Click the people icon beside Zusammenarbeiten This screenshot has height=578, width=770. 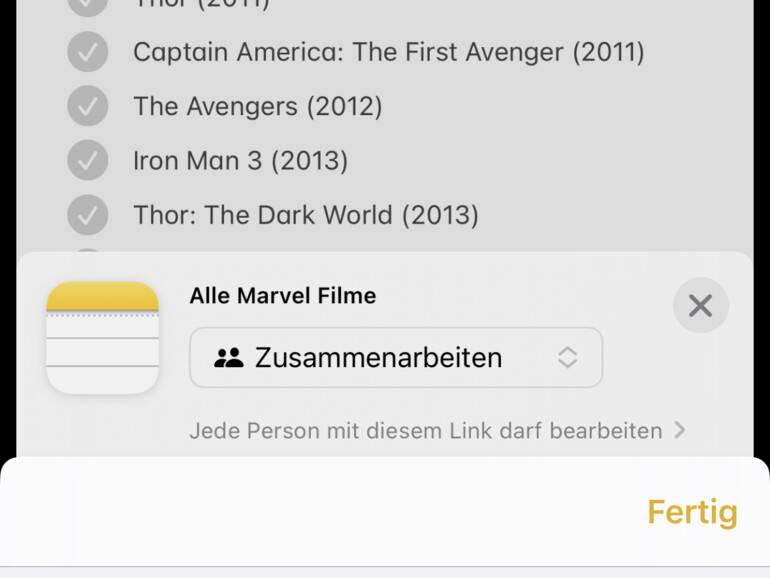(x=229, y=358)
